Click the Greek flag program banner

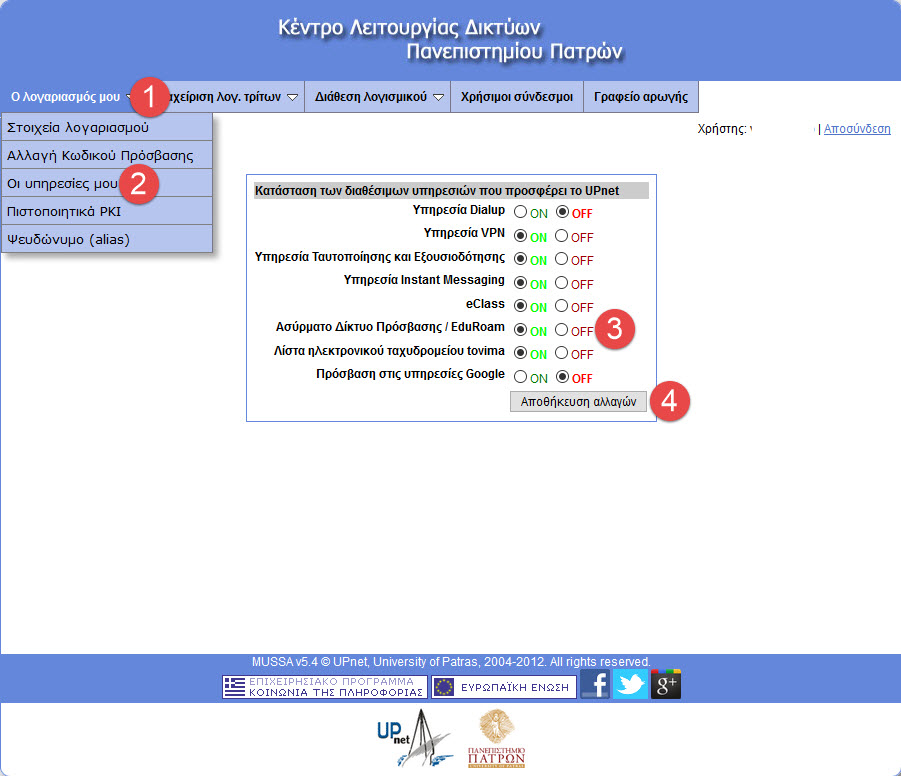(x=325, y=687)
